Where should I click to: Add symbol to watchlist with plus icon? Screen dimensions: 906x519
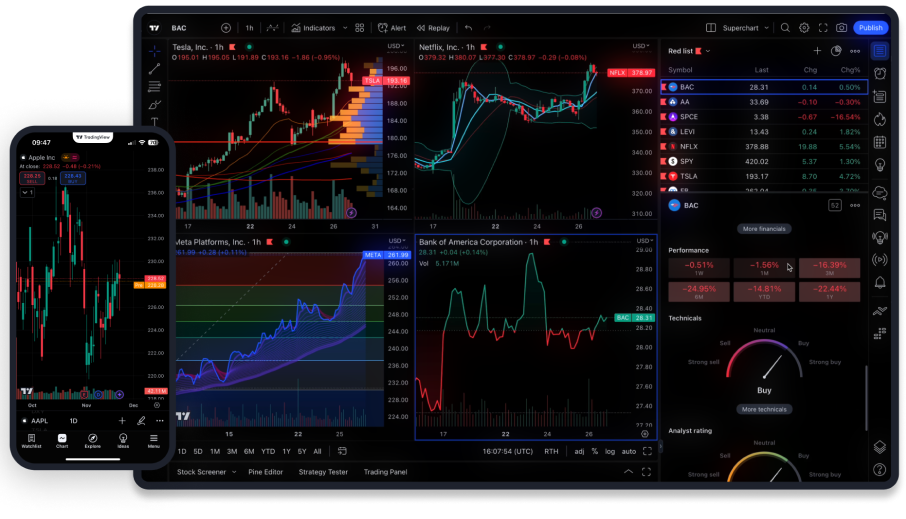click(x=817, y=51)
